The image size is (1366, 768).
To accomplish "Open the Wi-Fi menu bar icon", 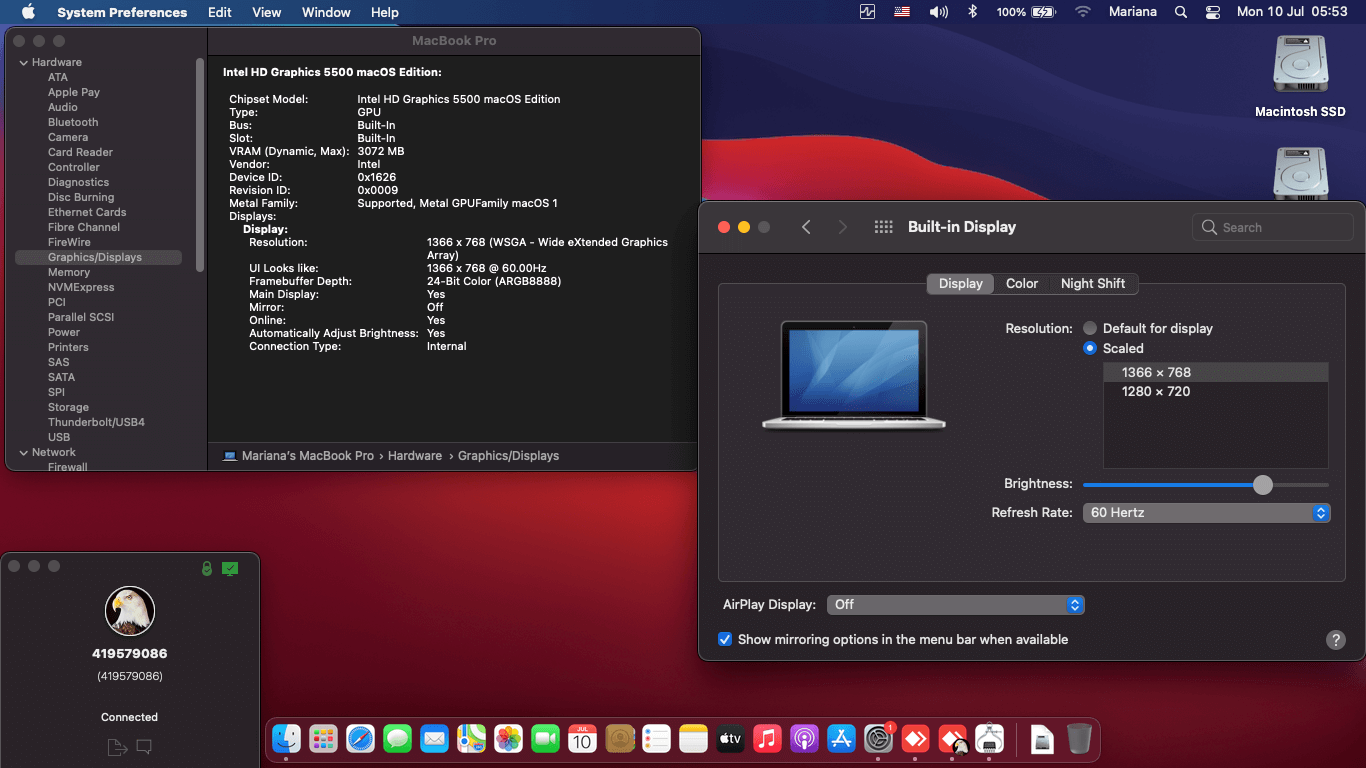I will [1082, 12].
